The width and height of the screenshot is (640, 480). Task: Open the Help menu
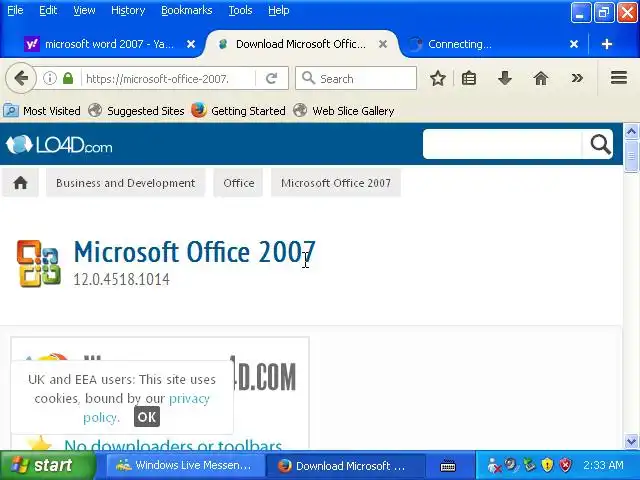(278, 10)
